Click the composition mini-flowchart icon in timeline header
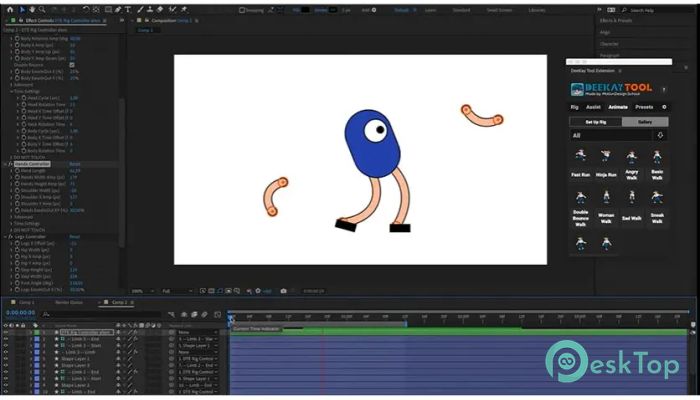Viewport: 700px width, 400px height. point(171,315)
